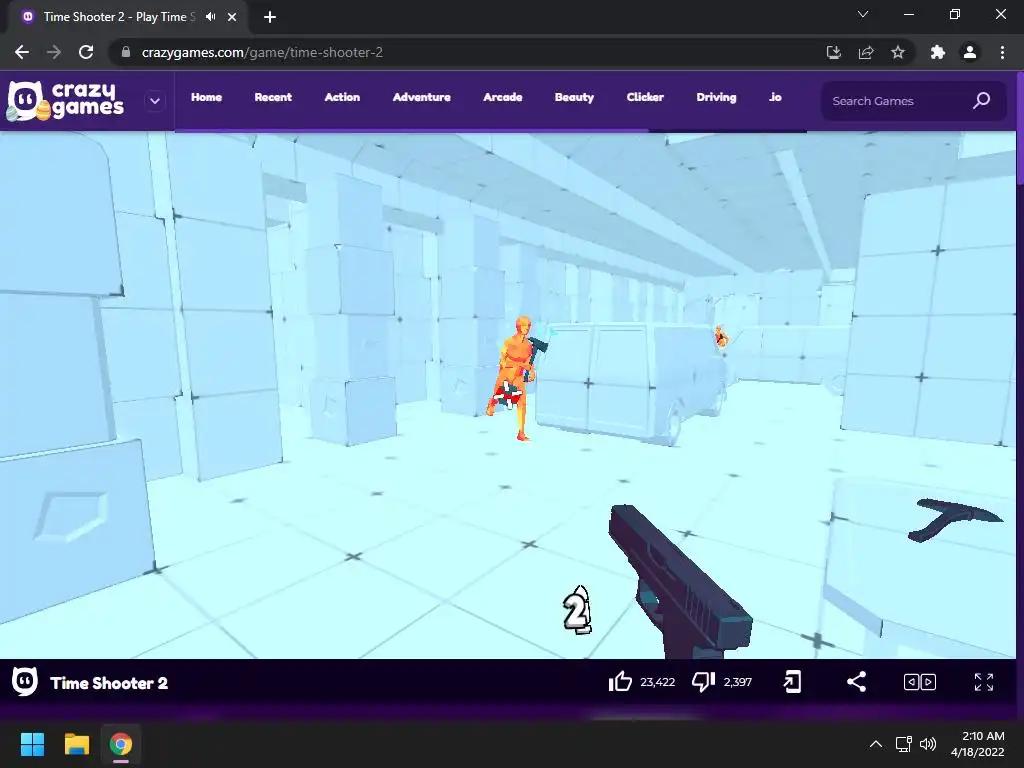Share this page from address bar
The width and height of the screenshot is (1024, 768).
point(866,52)
